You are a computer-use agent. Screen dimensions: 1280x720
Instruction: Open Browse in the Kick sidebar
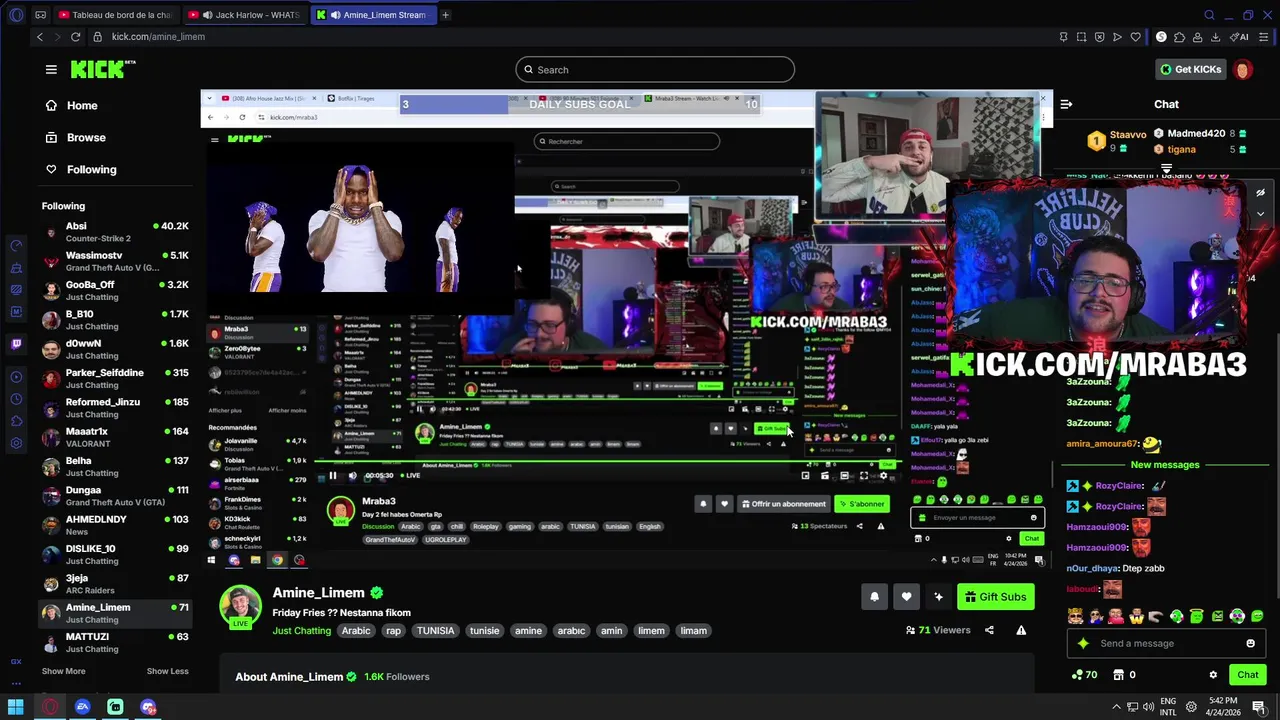coord(86,137)
